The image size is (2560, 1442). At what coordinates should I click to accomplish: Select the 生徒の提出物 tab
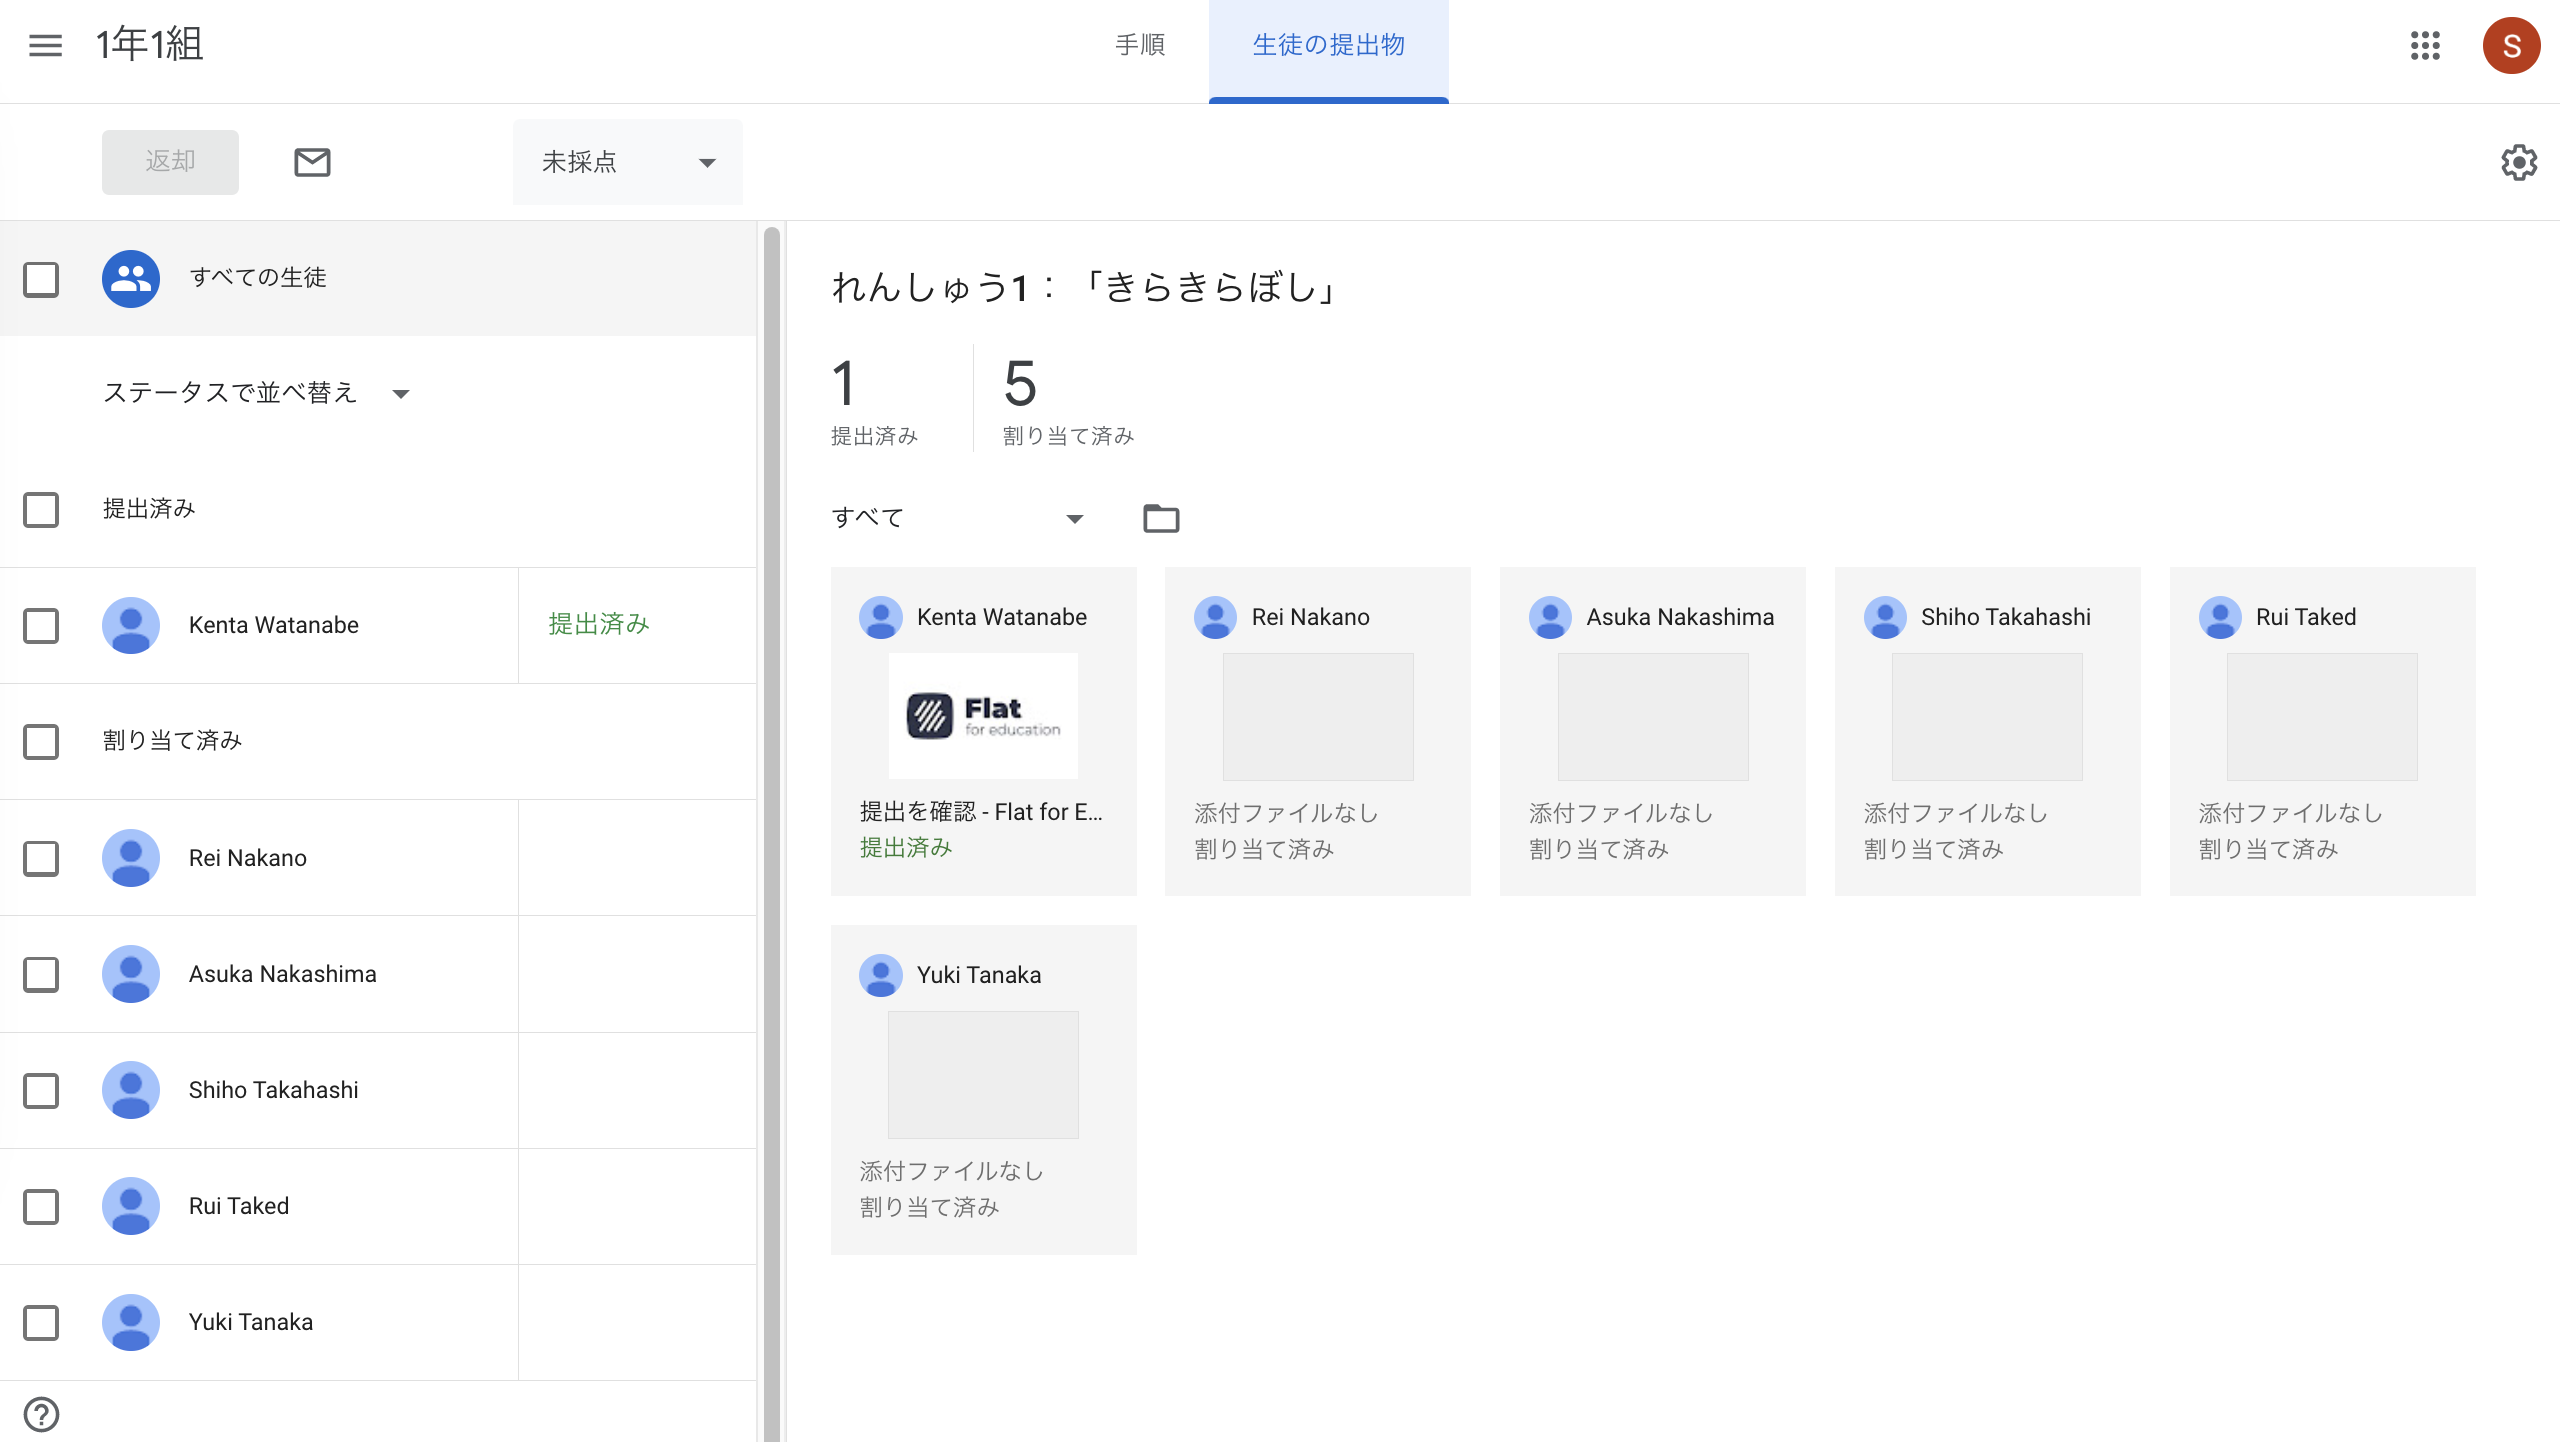coord(1327,45)
